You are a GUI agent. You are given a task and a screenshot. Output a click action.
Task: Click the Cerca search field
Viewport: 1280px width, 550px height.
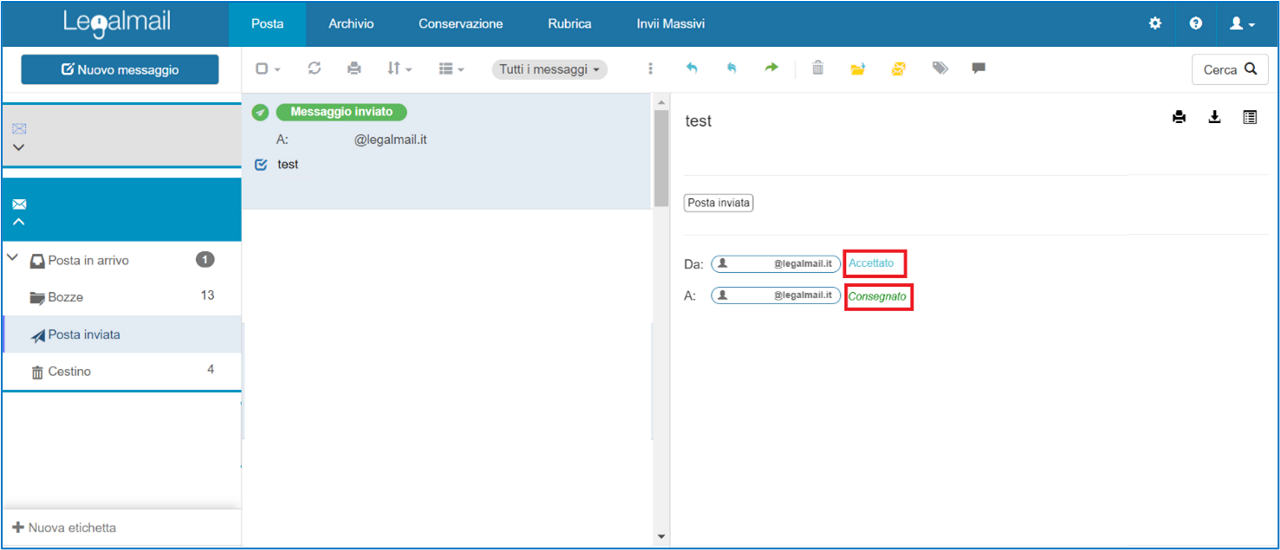tap(1229, 70)
